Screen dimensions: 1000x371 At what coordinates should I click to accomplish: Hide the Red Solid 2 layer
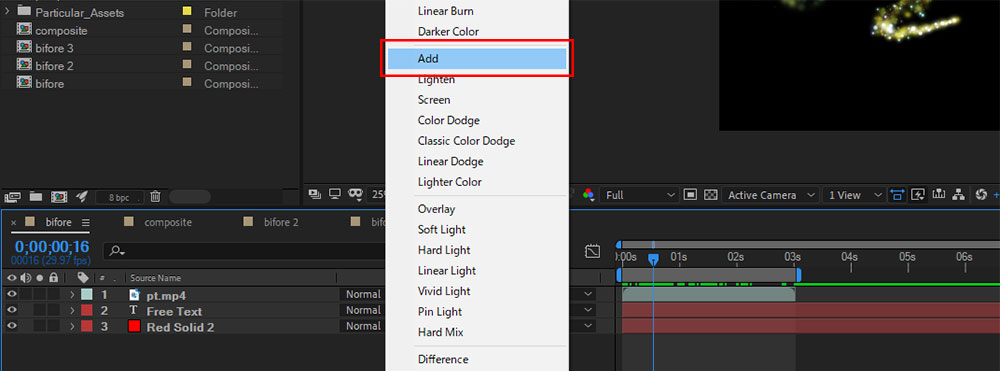11,326
